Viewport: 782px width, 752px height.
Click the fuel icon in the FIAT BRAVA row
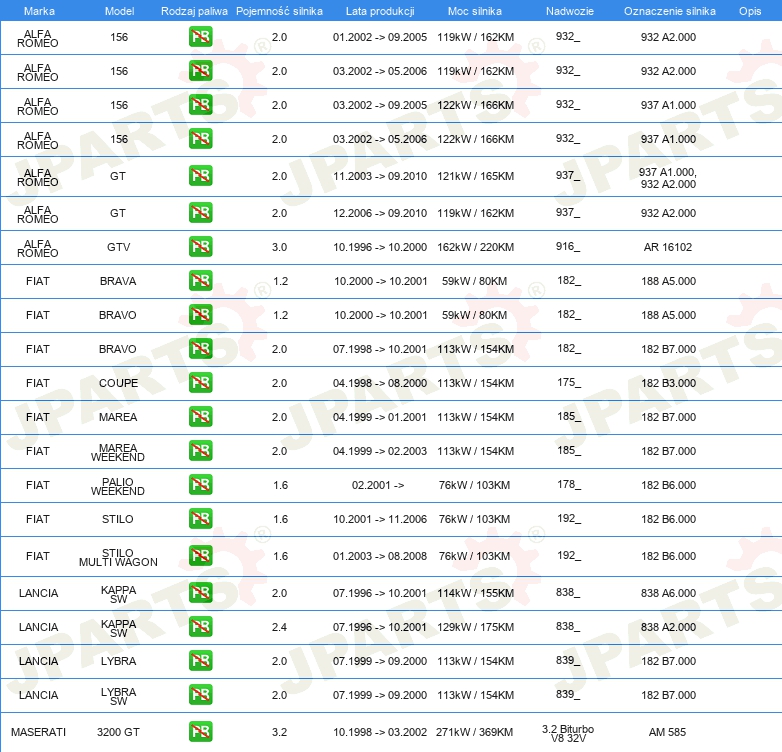click(x=200, y=281)
